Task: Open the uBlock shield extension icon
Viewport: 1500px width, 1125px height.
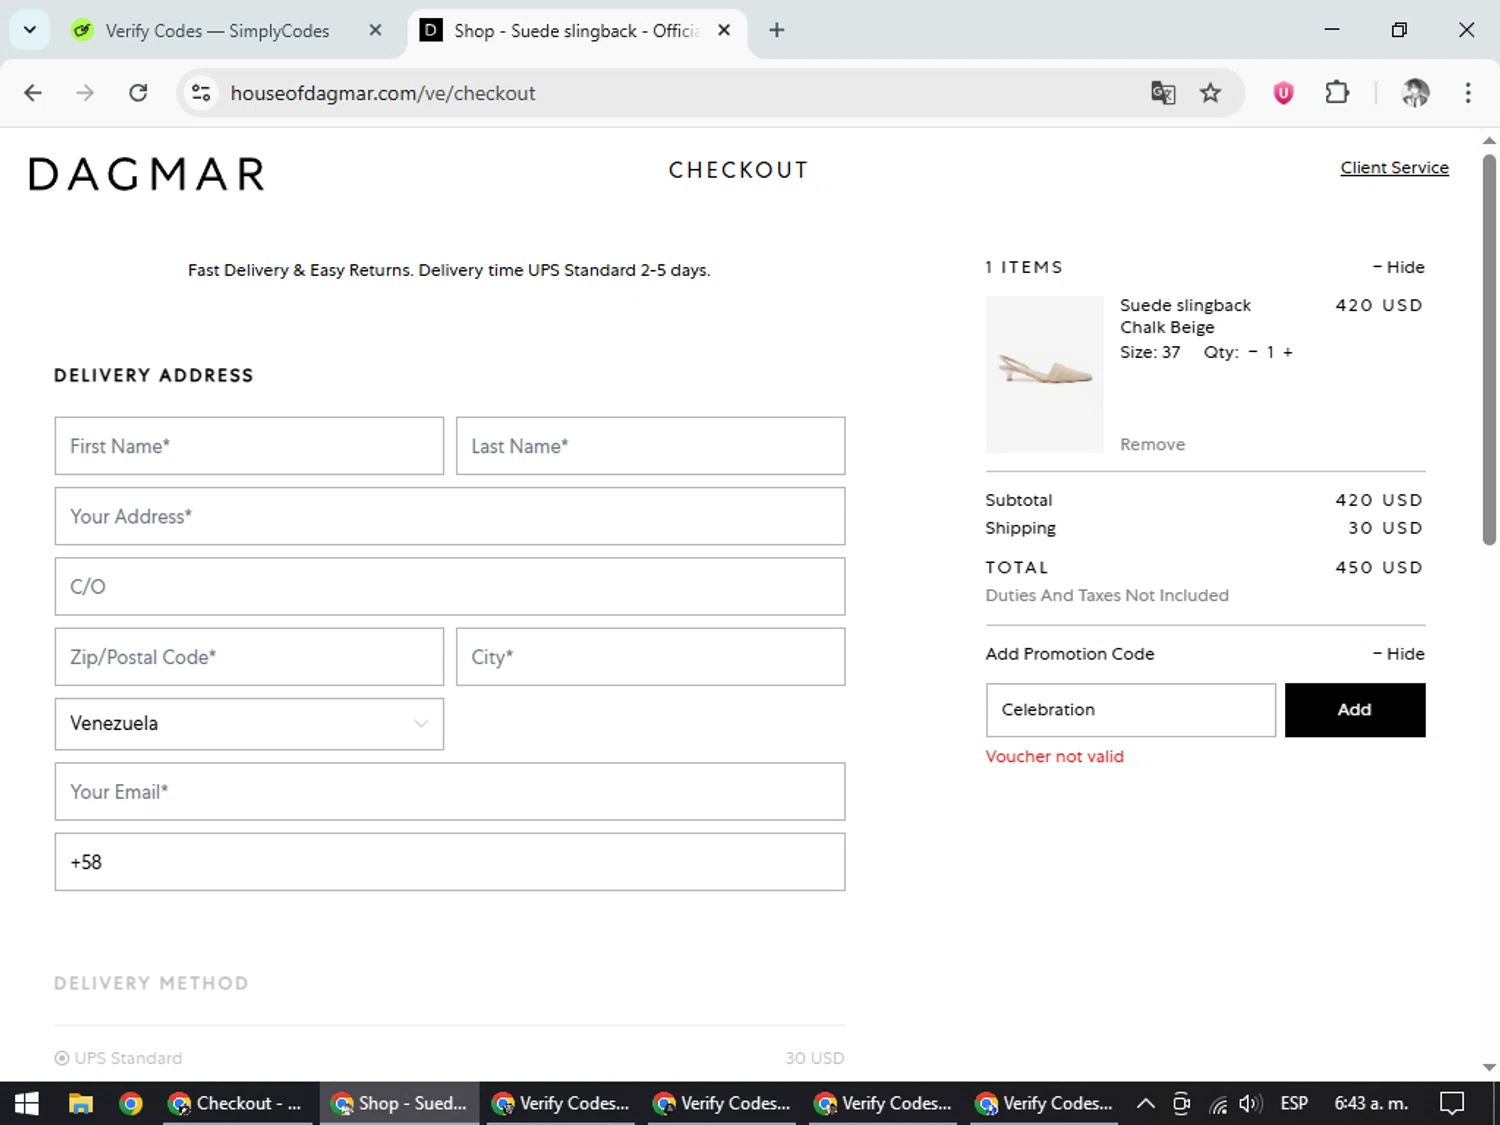Action: click(x=1283, y=93)
